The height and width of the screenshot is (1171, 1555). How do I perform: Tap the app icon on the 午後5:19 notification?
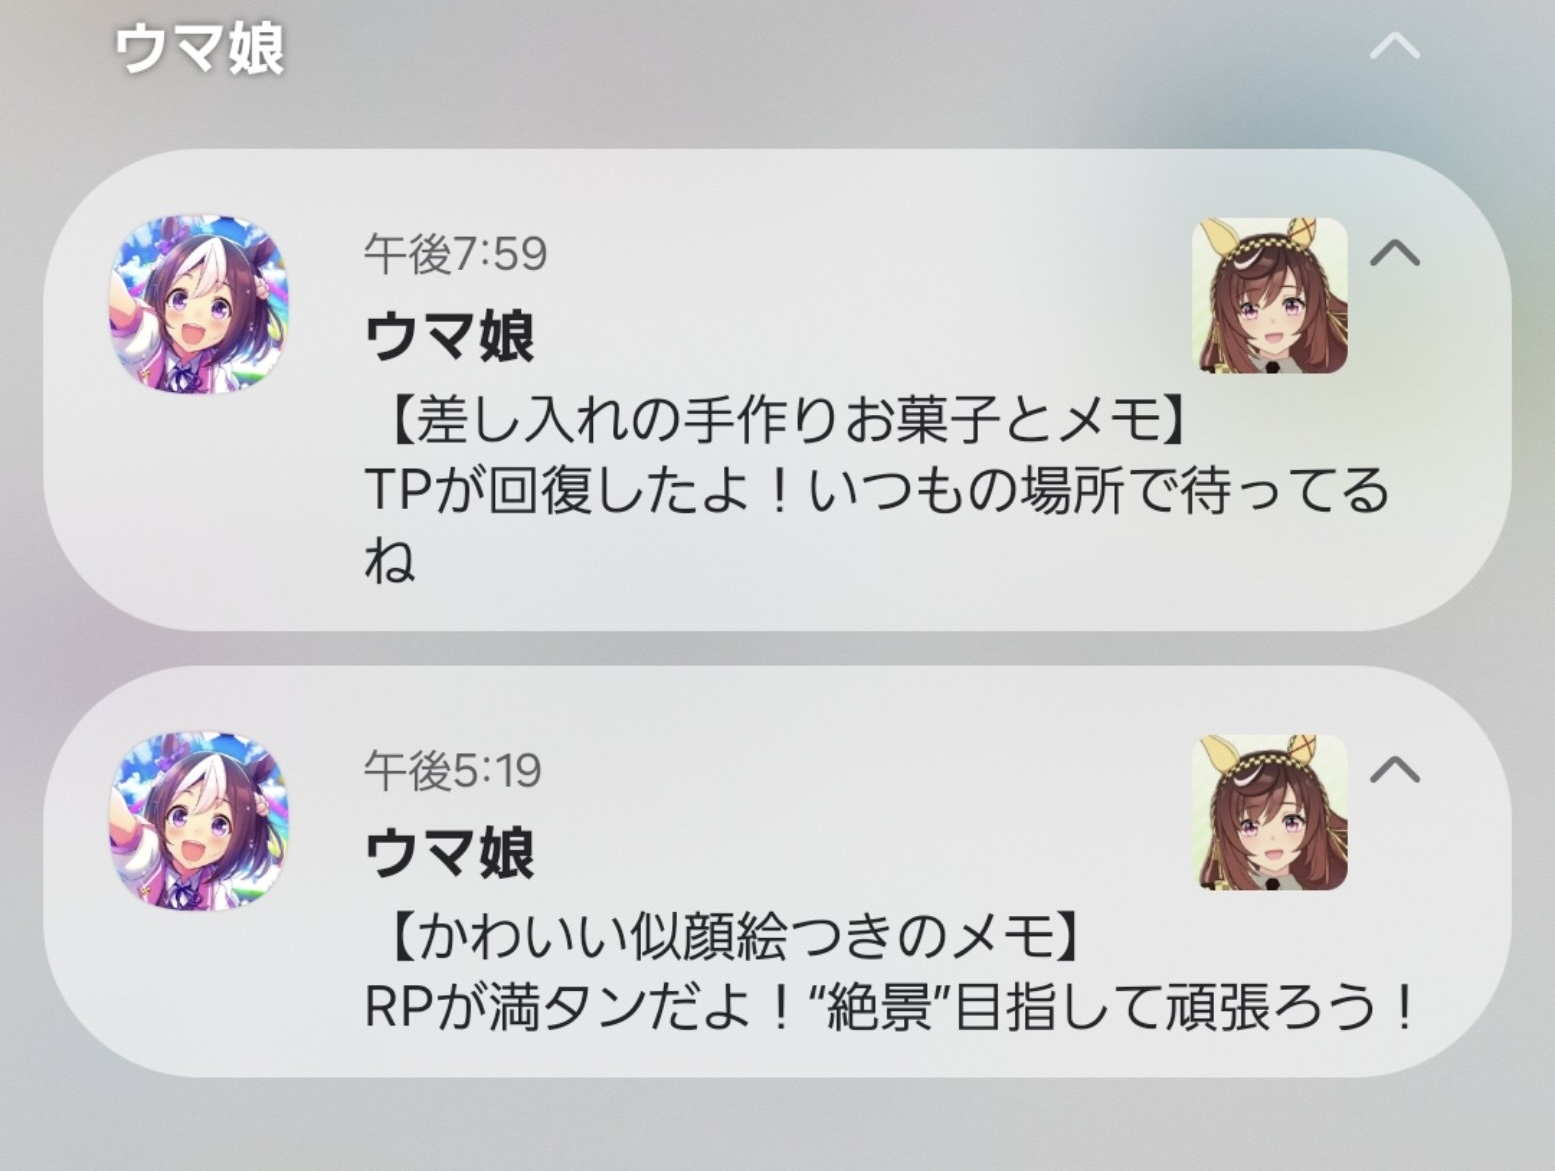(199, 821)
